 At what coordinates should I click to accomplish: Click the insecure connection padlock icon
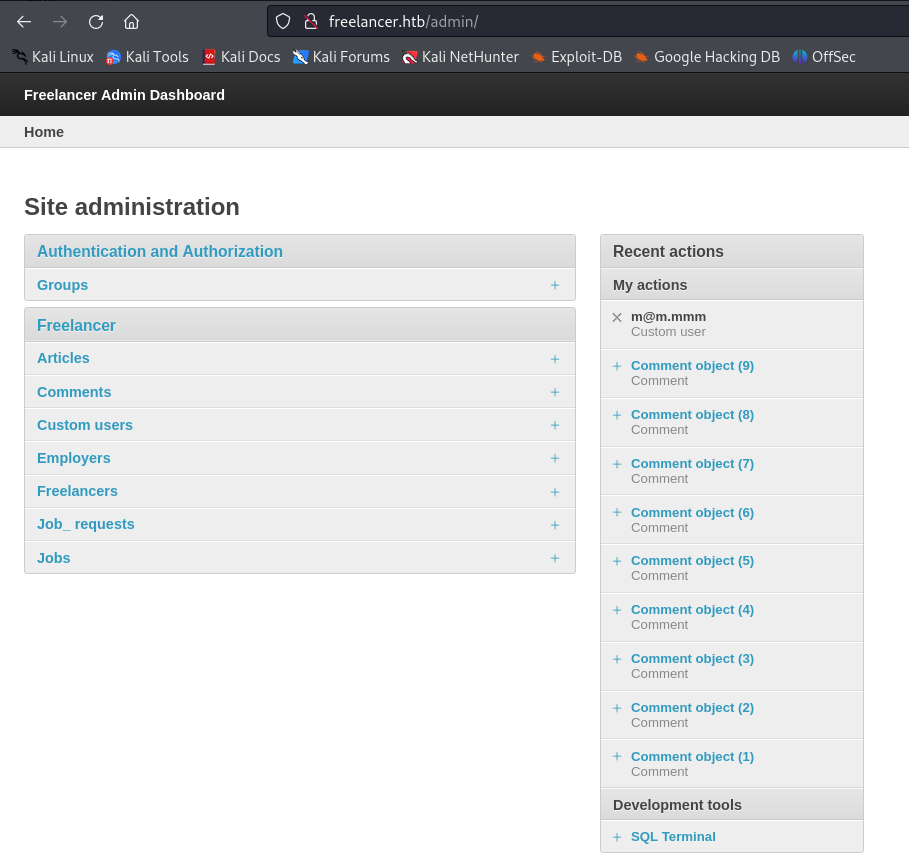pos(310,21)
